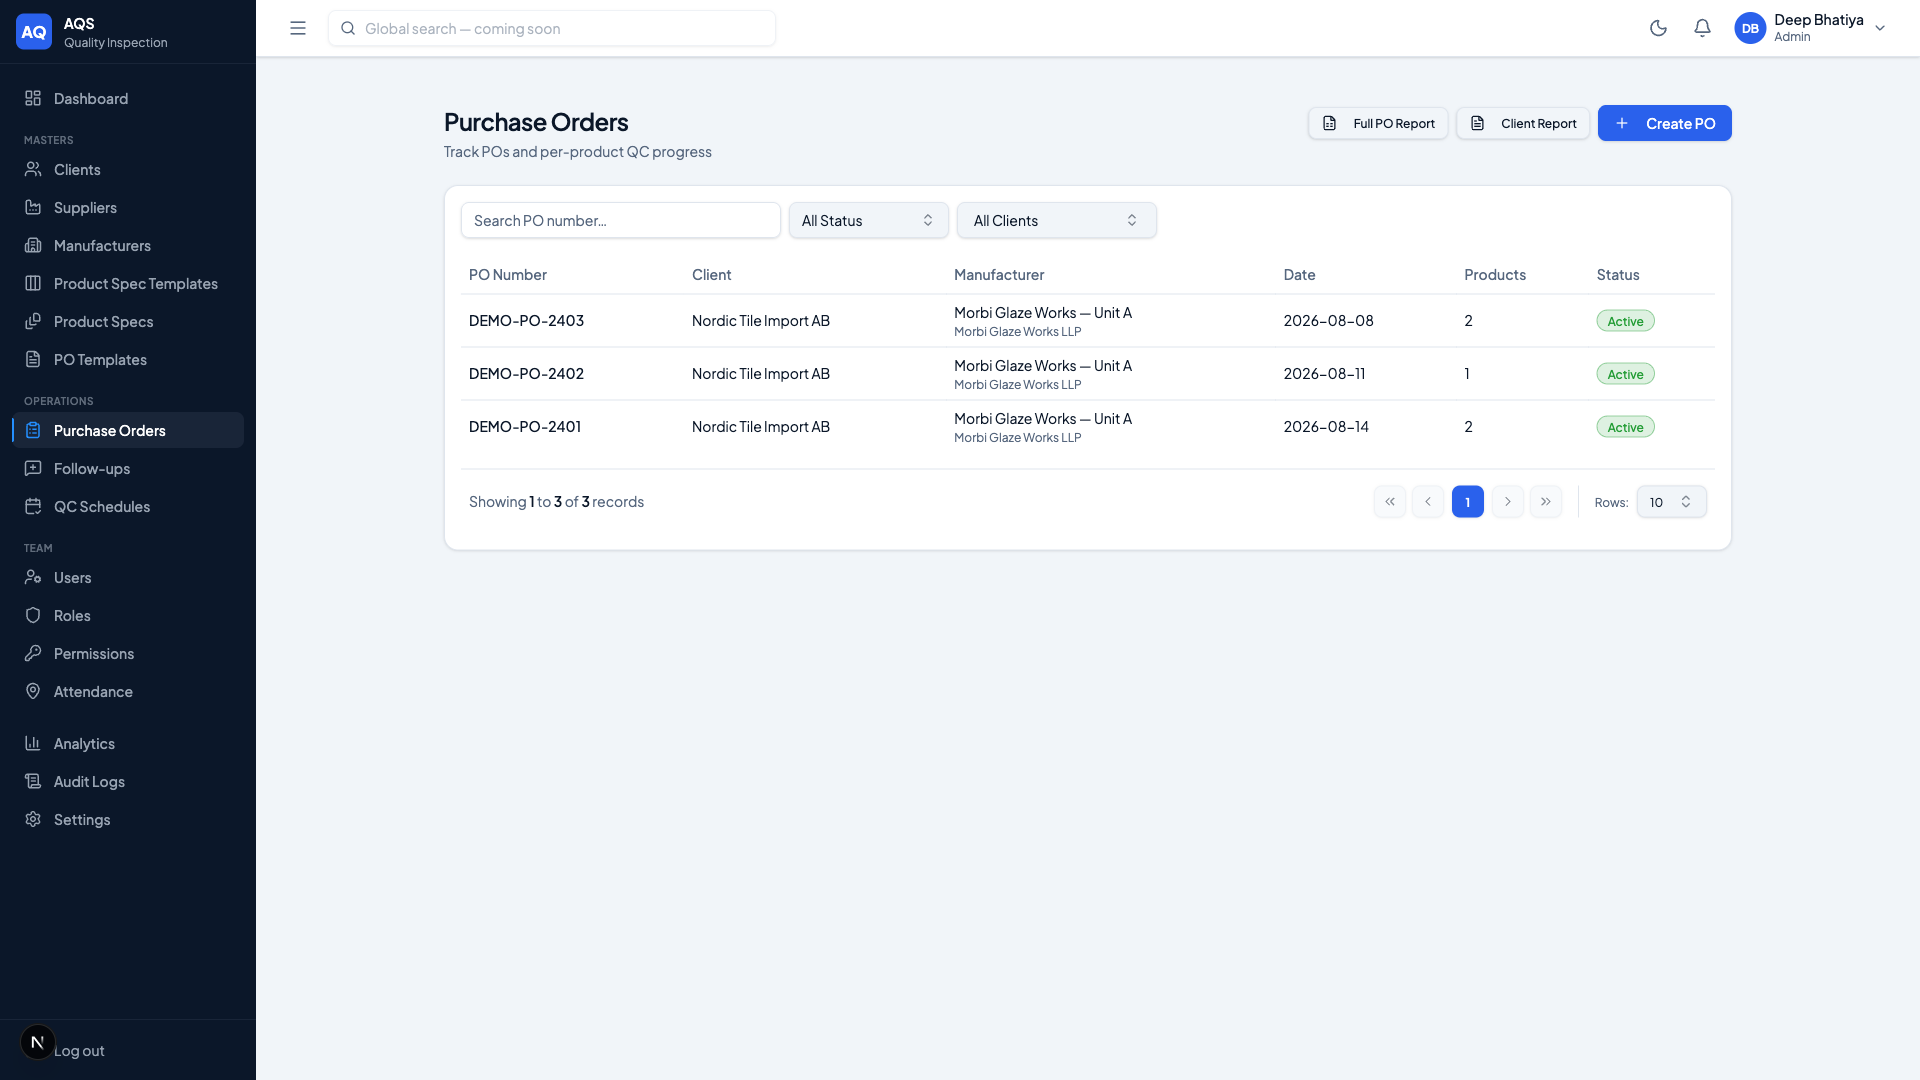Click the Roles shield icon

coord(33,615)
